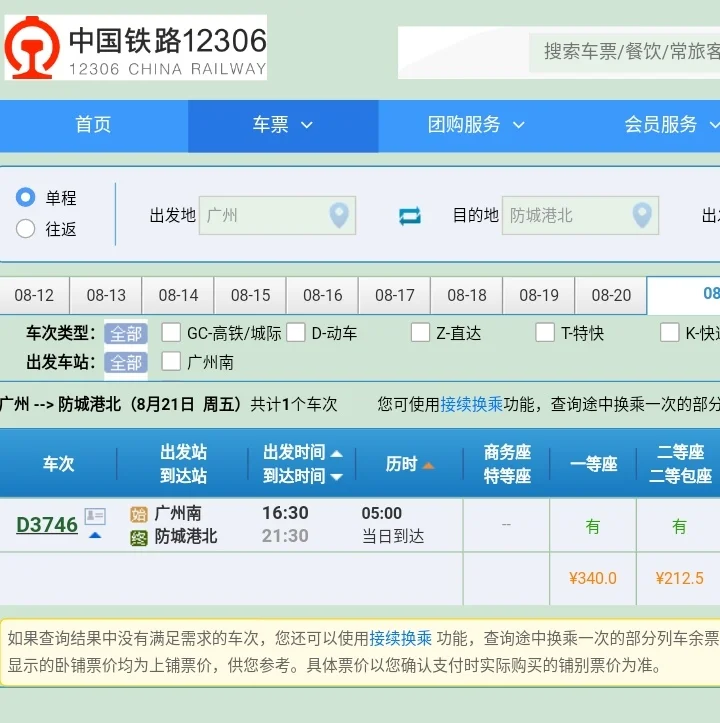
Task: Click arrival time 21:30
Action: coord(285,536)
